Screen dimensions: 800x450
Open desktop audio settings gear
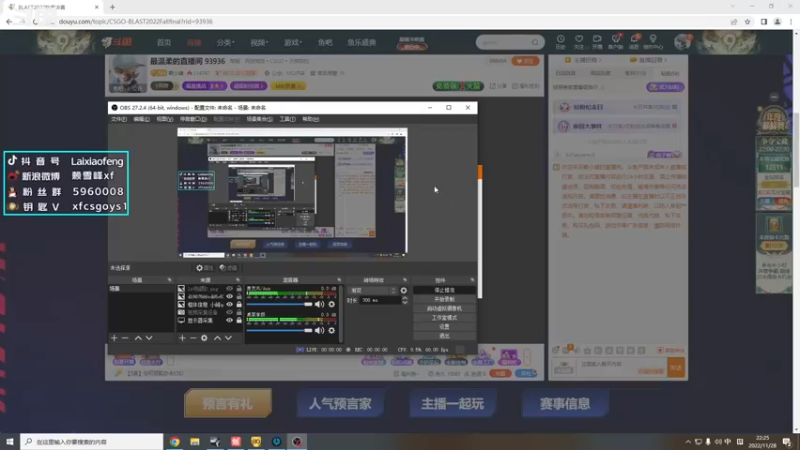pyautogui.click(x=332, y=330)
